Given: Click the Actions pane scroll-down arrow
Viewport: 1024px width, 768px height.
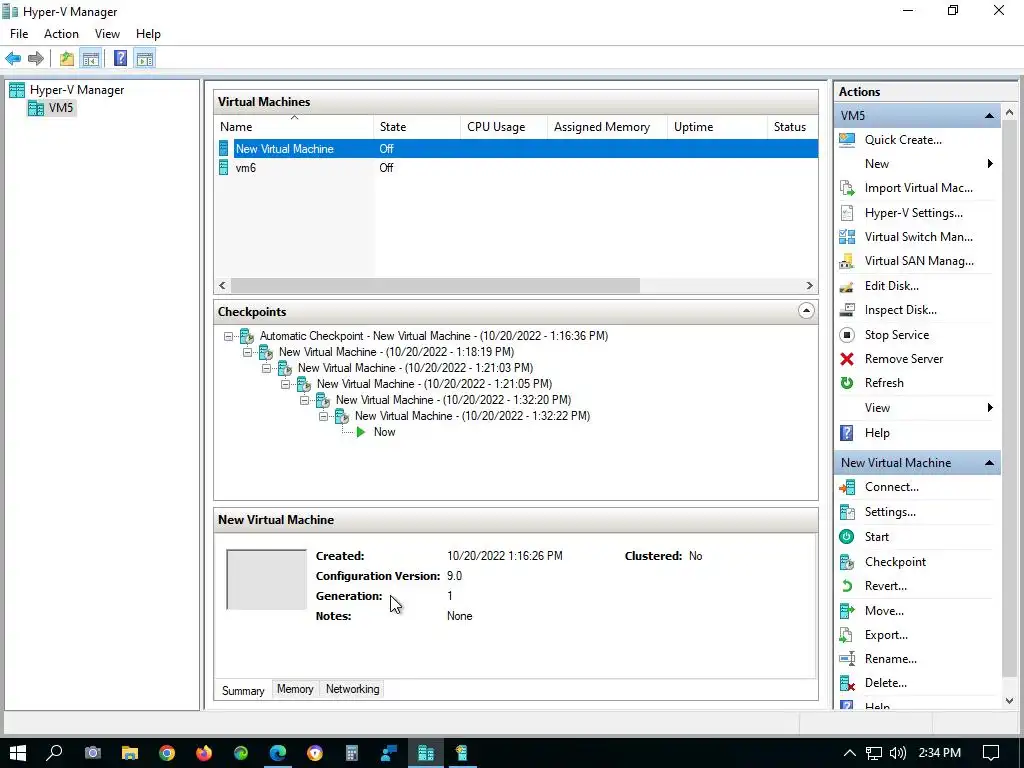Looking at the screenshot, I should click(1010, 701).
